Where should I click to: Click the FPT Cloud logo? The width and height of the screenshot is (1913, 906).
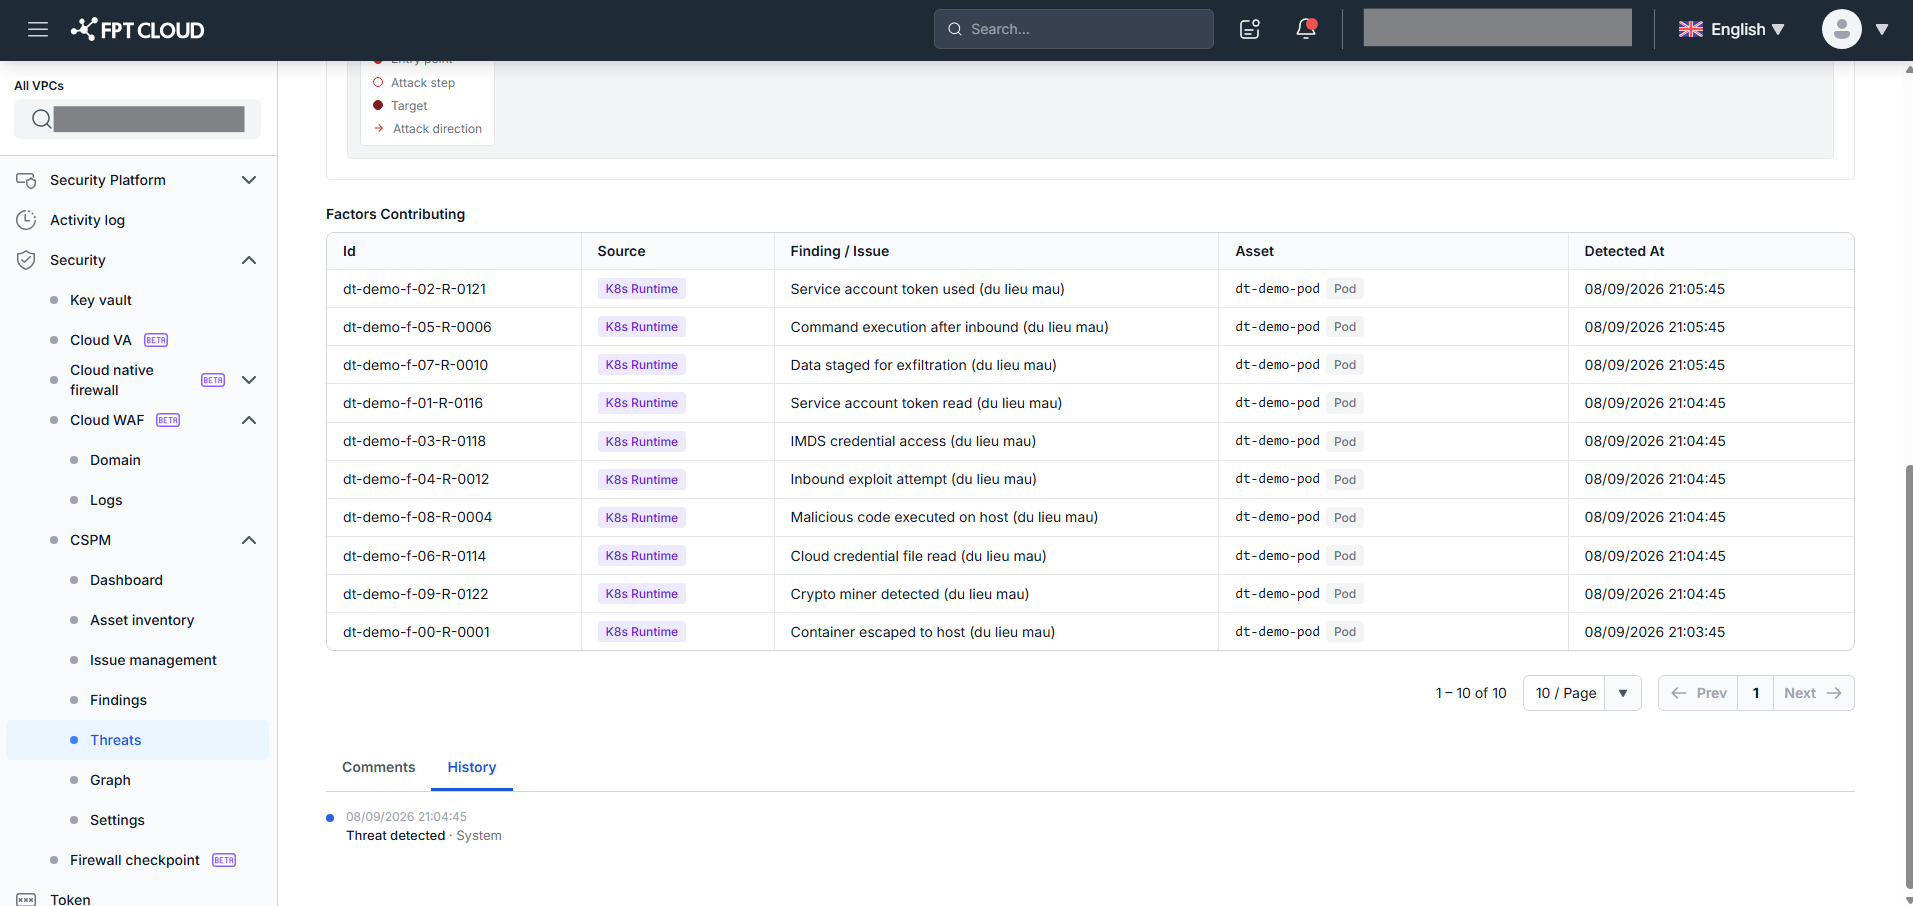[x=137, y=29]
